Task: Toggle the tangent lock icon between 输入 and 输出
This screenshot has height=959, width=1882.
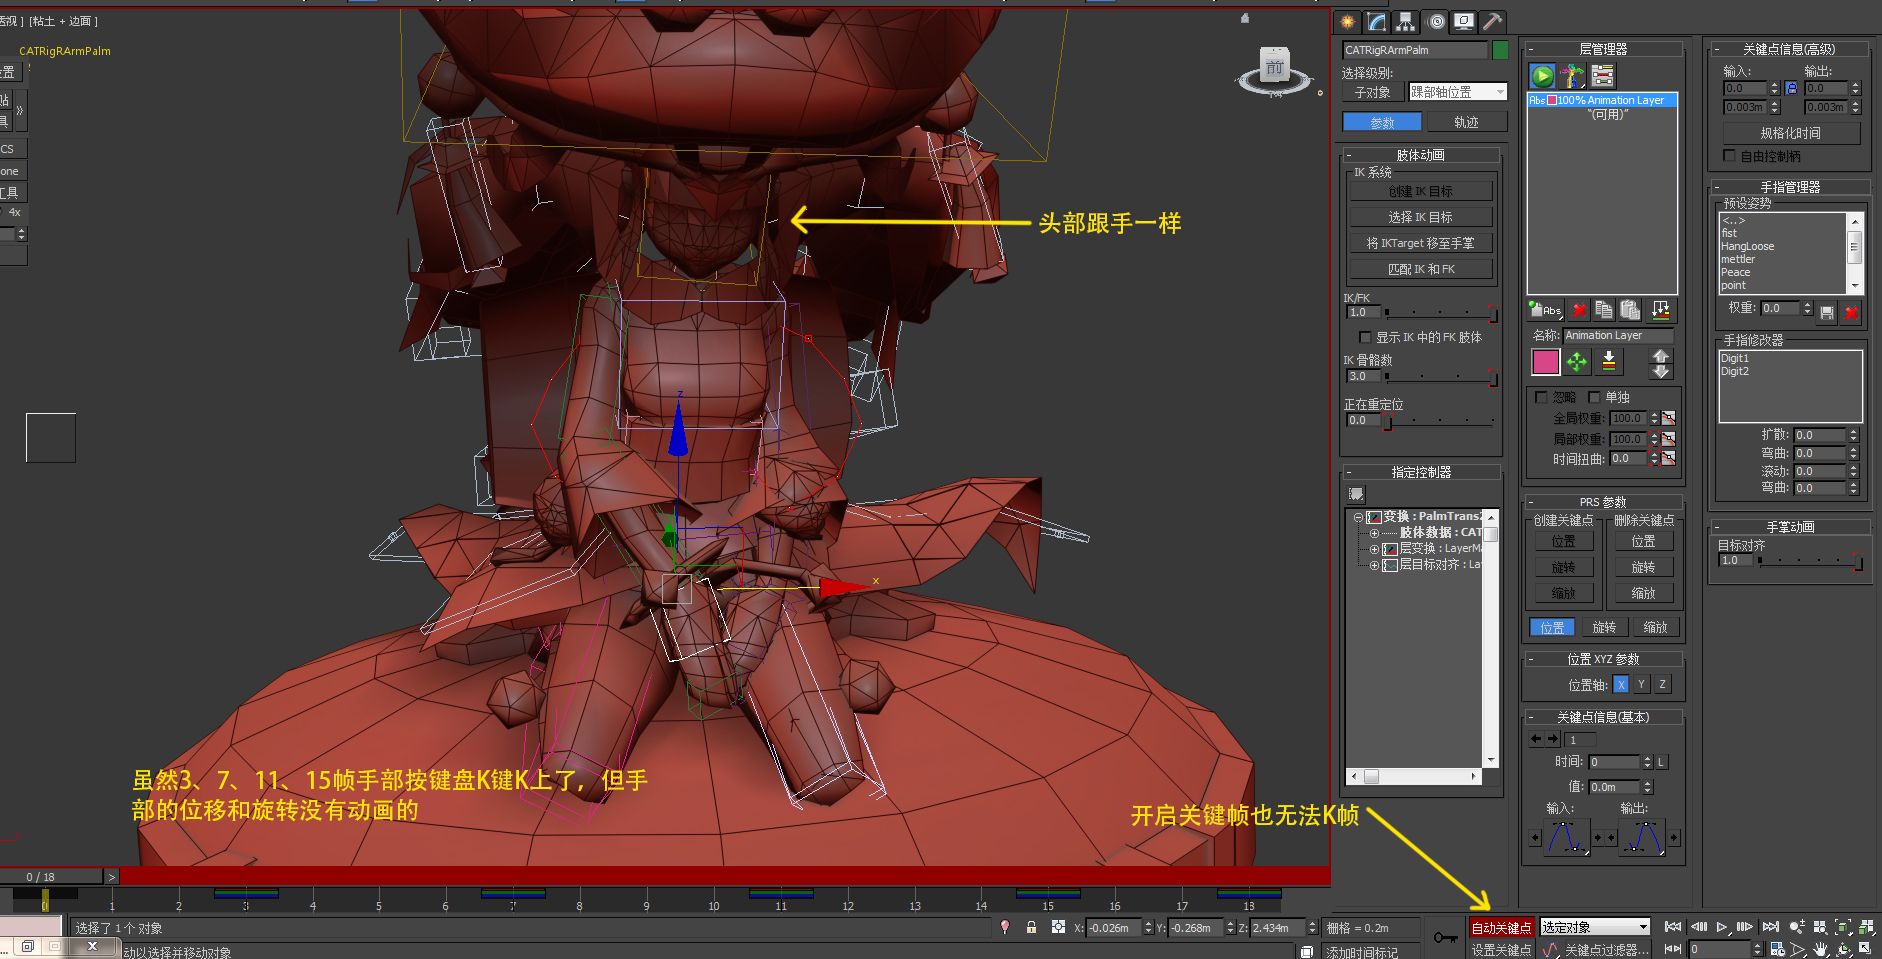Action: point(1791,89)
